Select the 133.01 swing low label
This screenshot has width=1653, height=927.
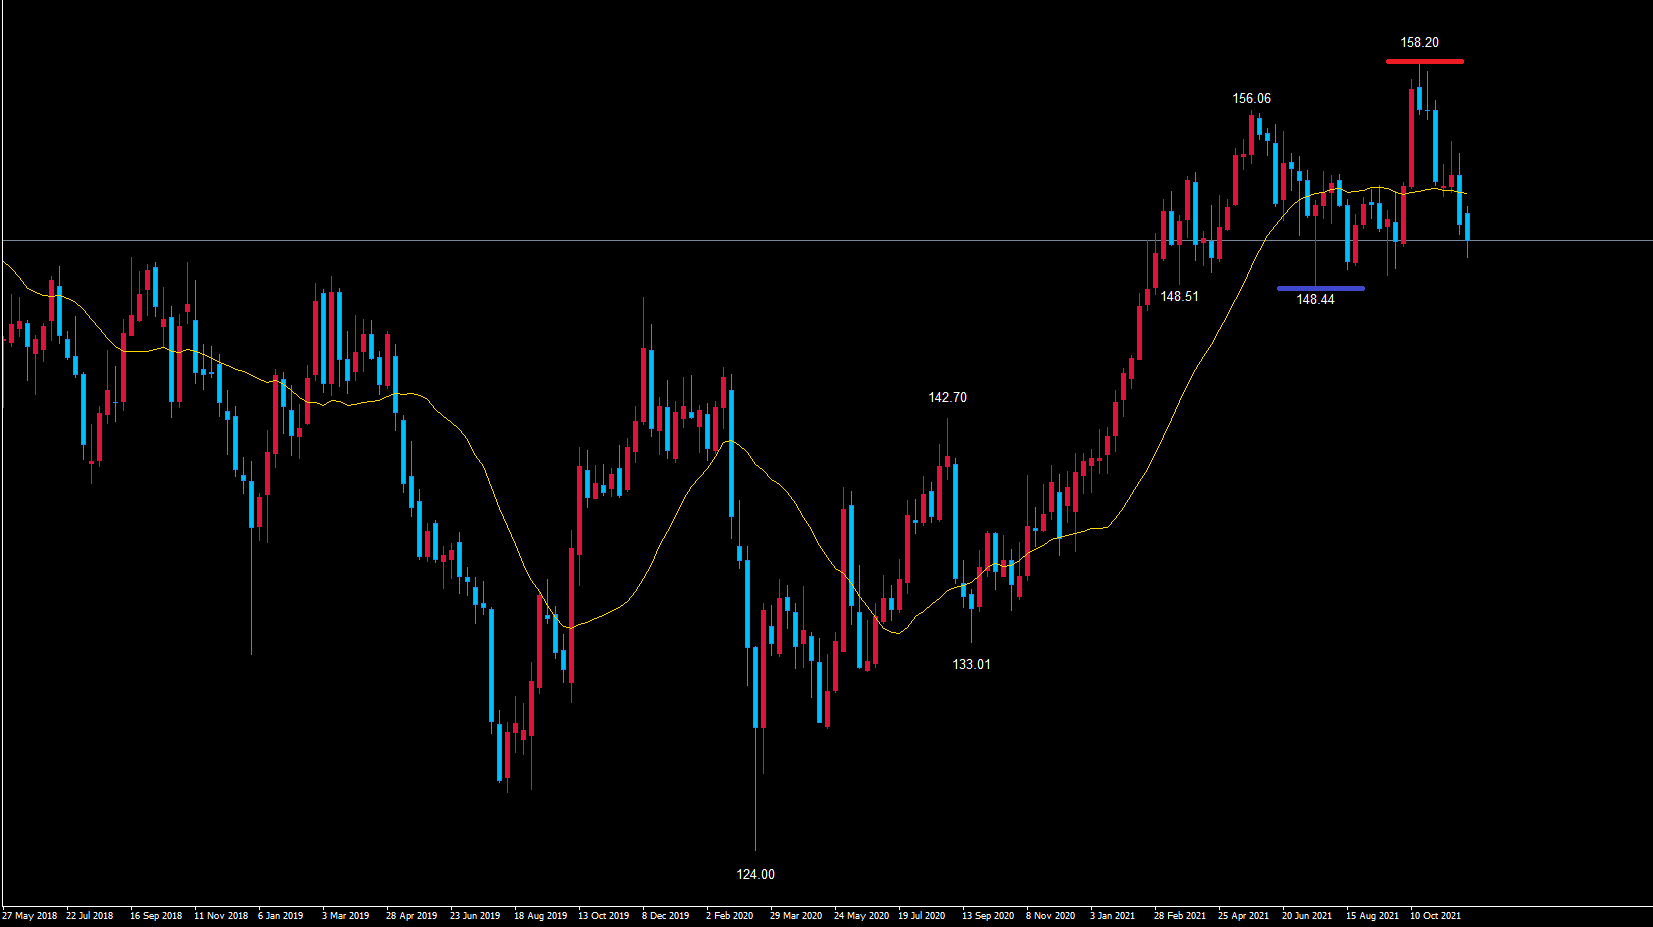[x=971, y=665]
